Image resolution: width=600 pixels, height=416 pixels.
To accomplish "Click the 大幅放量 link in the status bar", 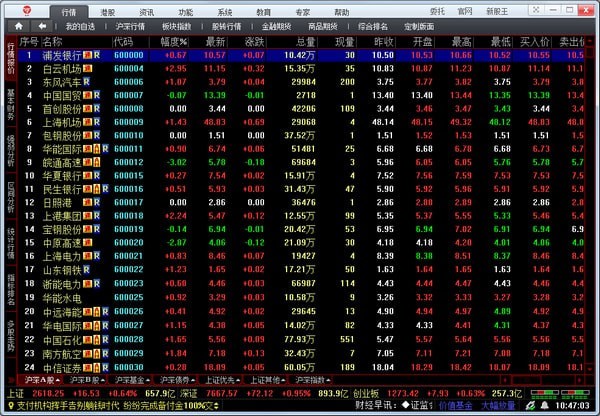I will 498,406.
